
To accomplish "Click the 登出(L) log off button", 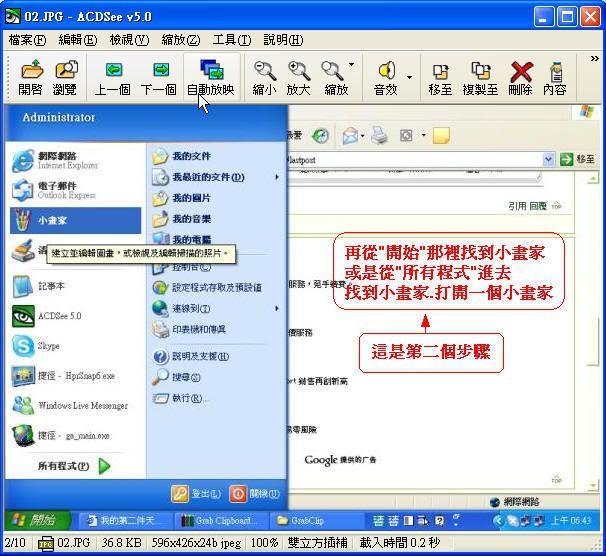I will click(196, 493).
